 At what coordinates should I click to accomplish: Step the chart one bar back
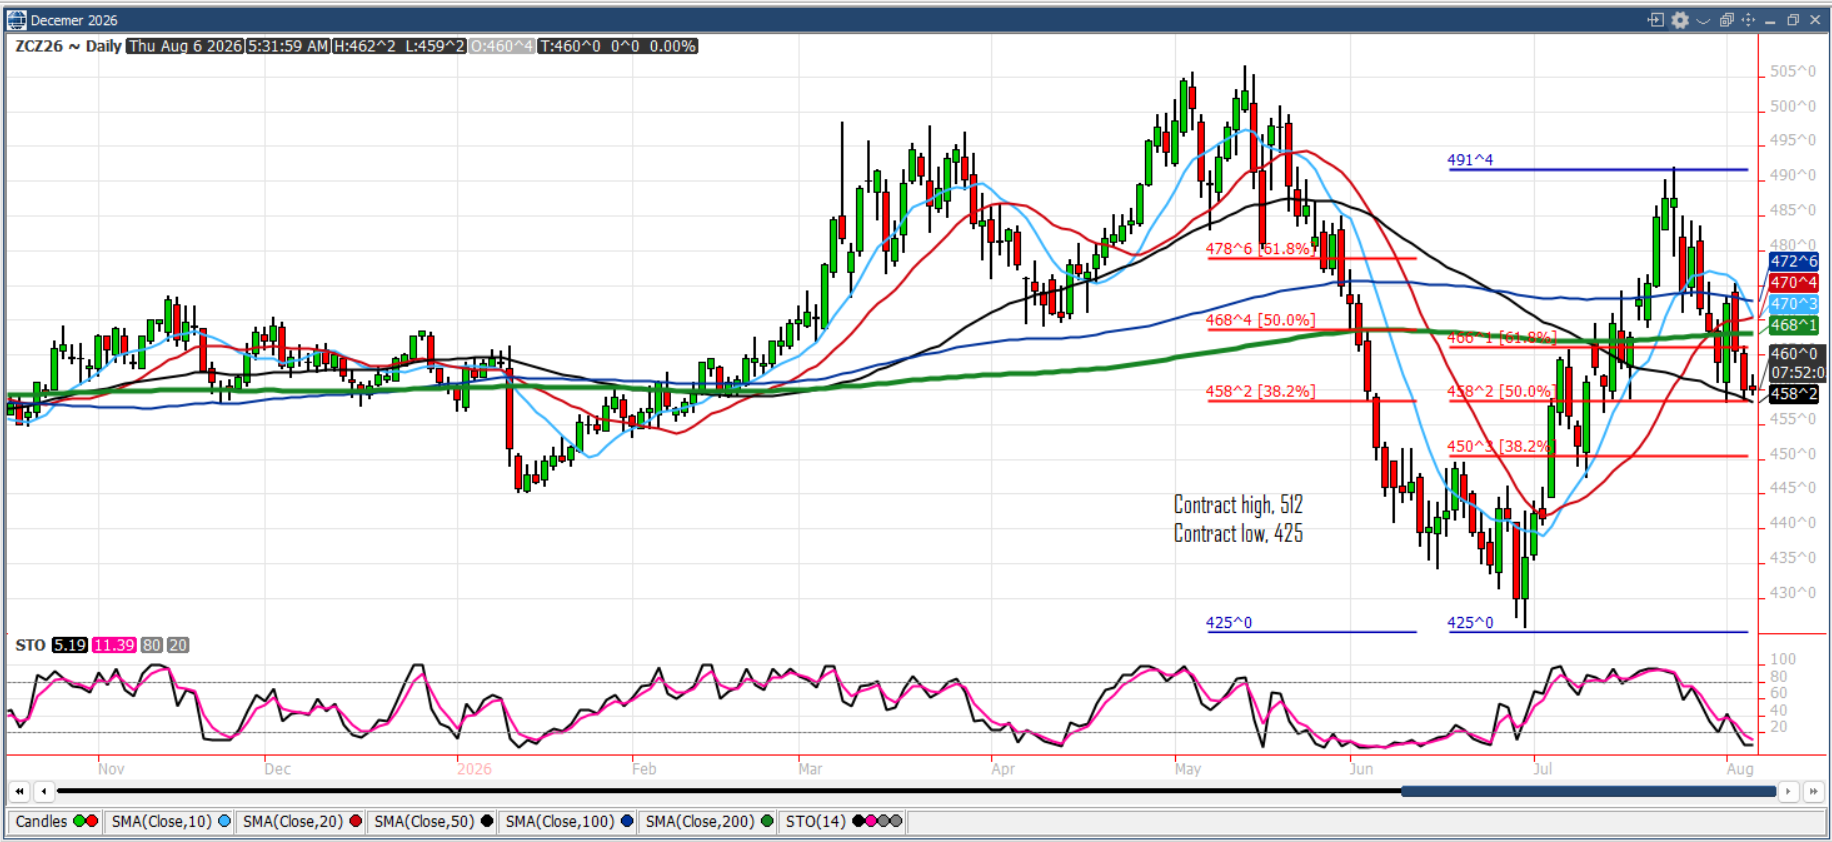pyautogui.click(x=43, y=791)
